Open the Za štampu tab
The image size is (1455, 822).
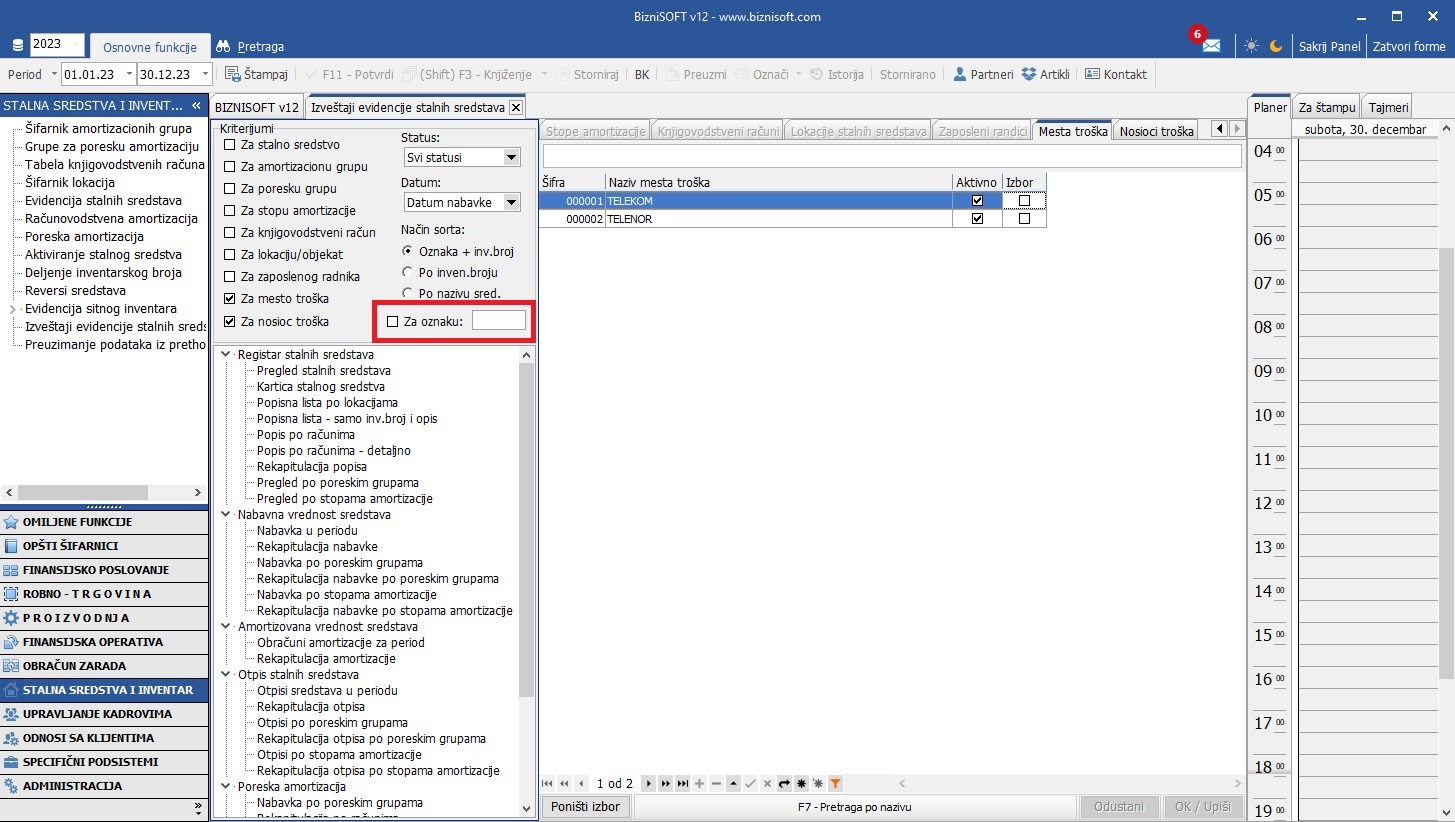[1326, 107]
